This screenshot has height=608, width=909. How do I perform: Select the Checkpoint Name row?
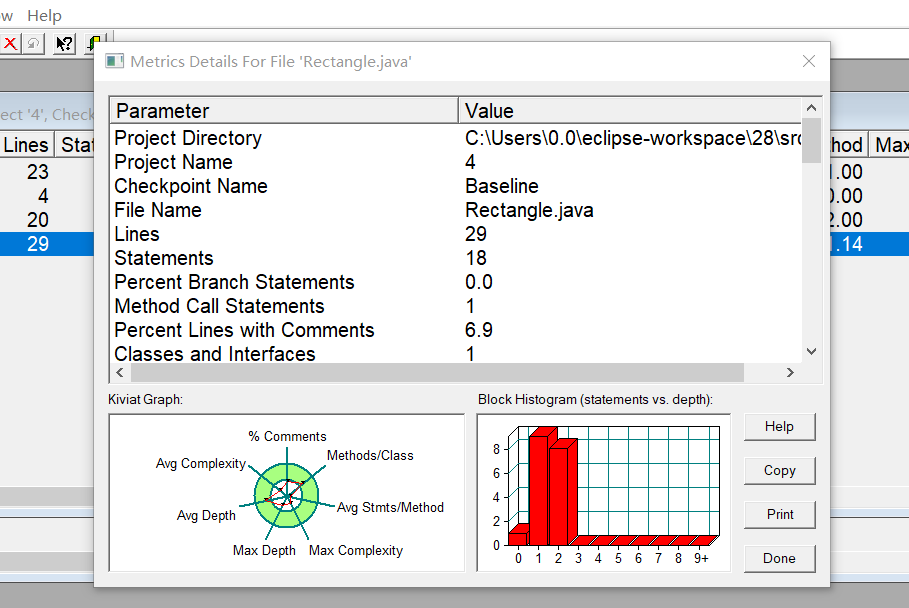pos(456,186)
